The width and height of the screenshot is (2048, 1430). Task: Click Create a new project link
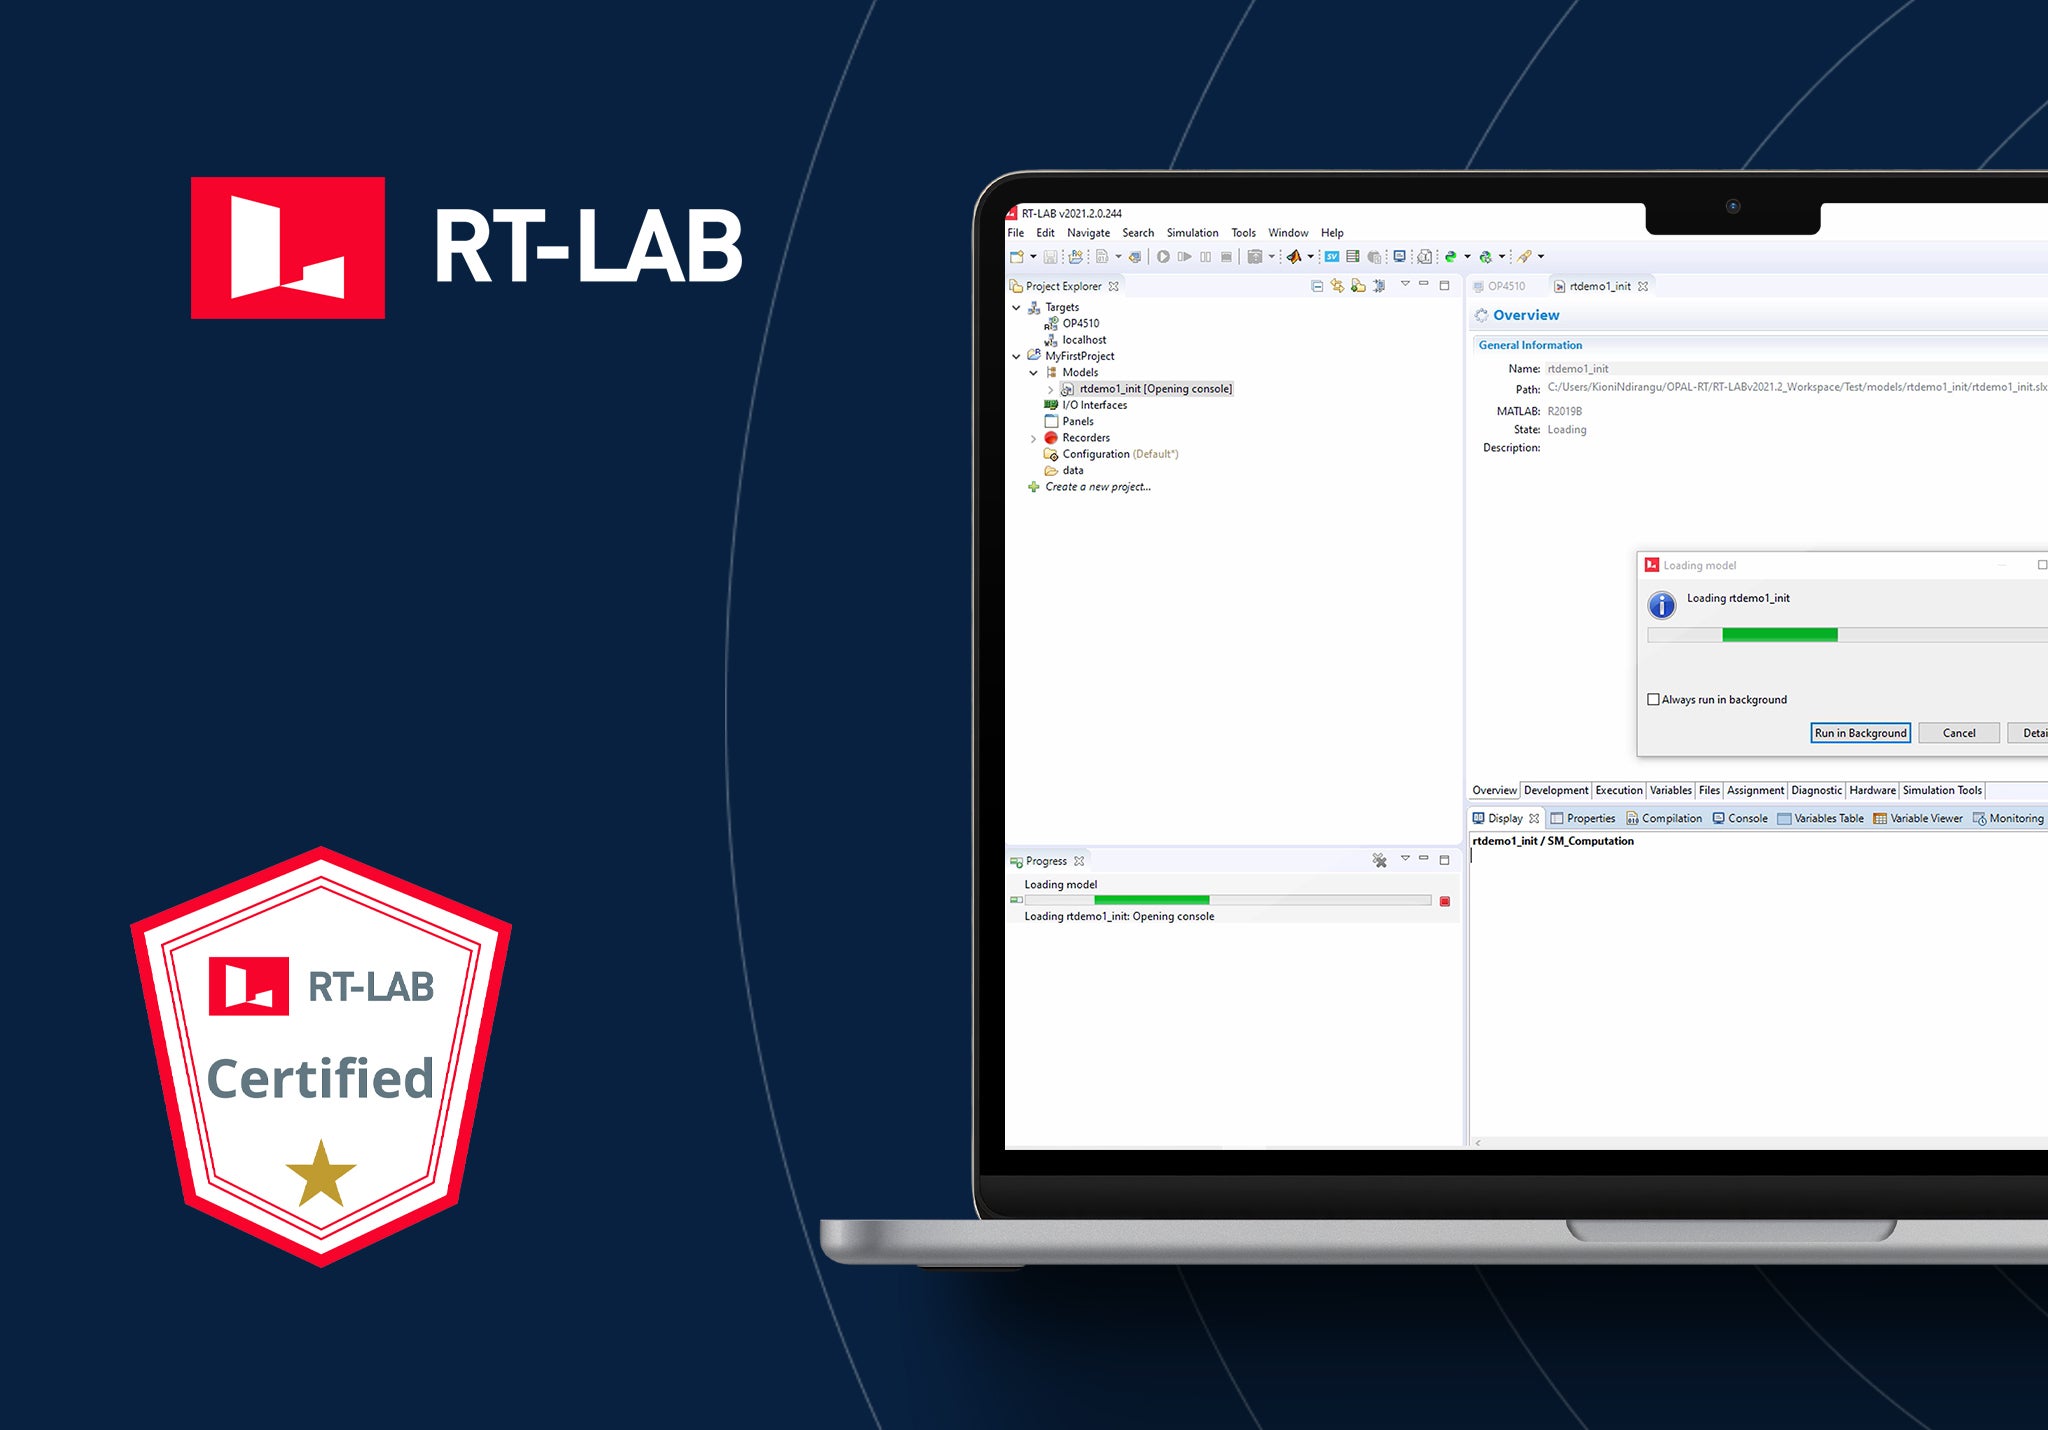coord(1098,487)
